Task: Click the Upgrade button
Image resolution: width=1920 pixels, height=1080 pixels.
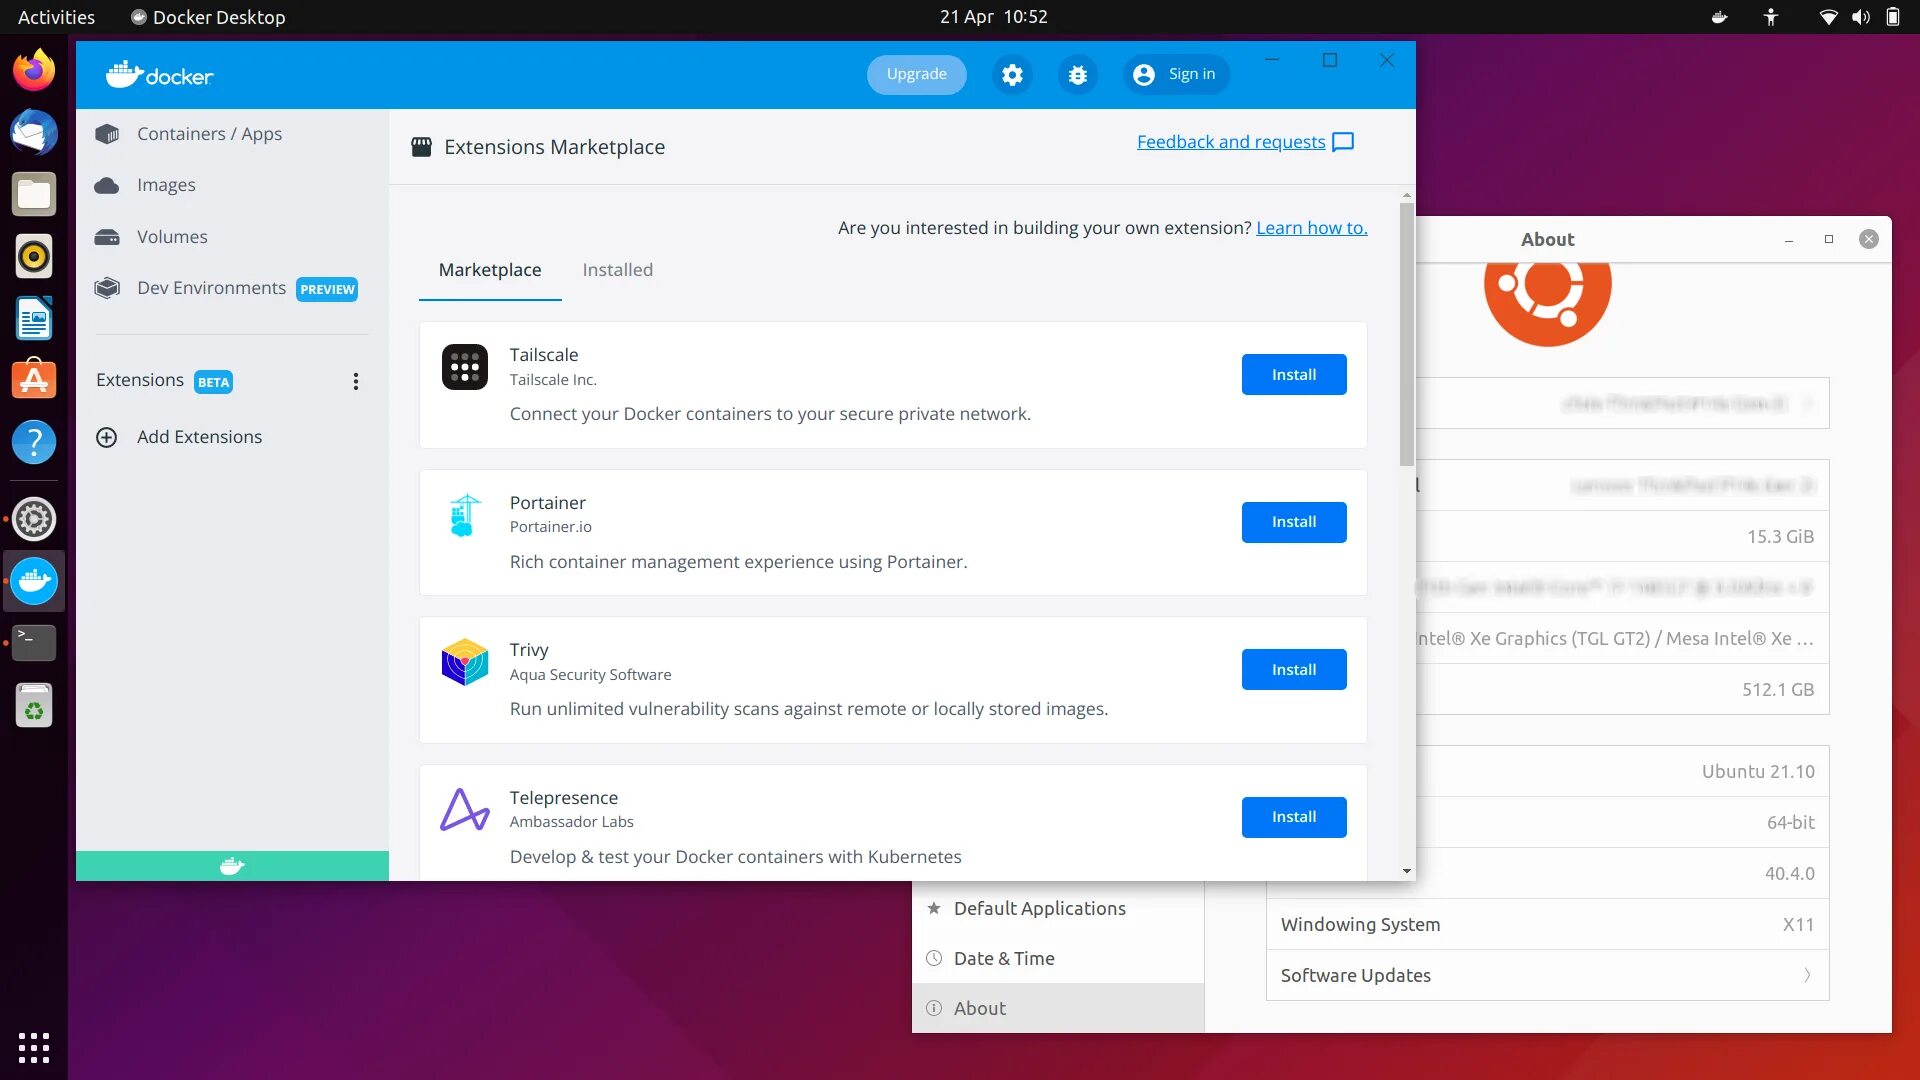Action: pos(916,74)
